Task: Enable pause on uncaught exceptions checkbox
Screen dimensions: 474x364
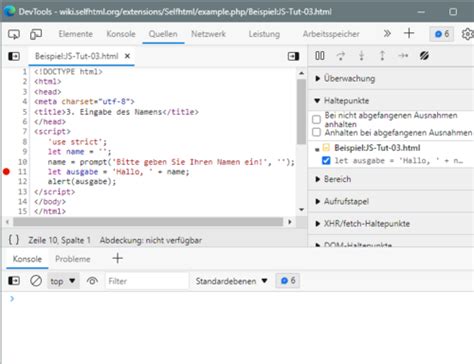Action: click(316, 119)
